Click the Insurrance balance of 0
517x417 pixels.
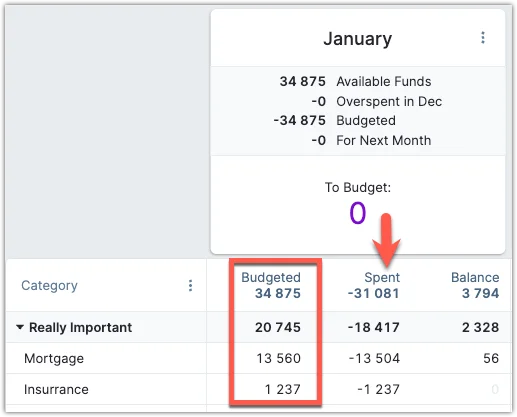(495, 389)
